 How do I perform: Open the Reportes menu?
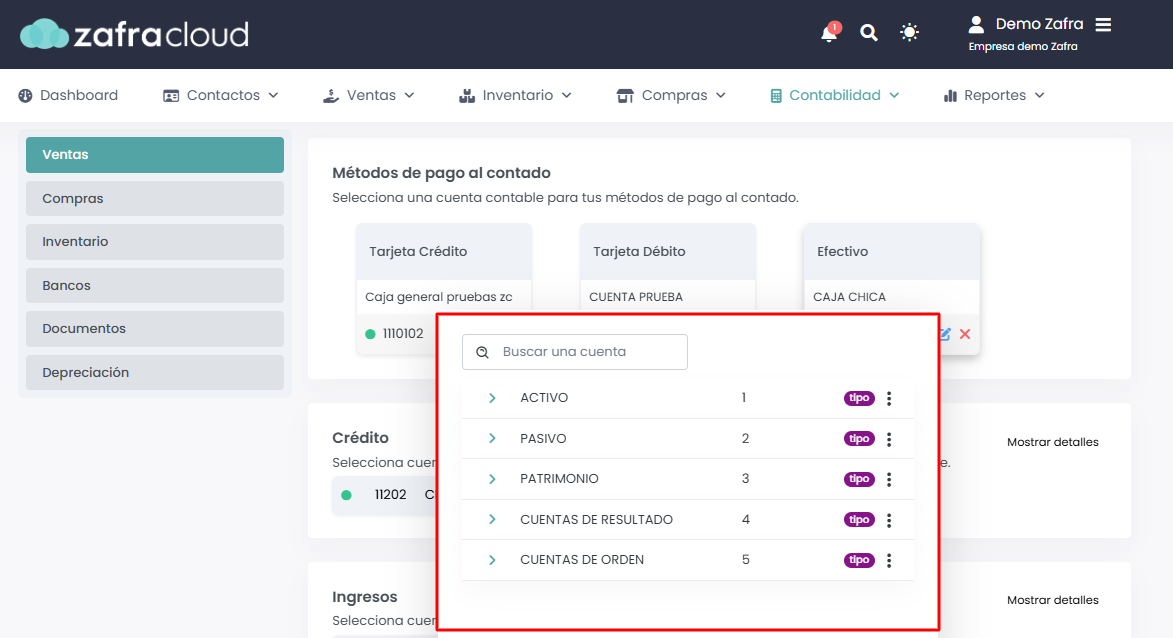pyautogui.click(x=994, y=95)
